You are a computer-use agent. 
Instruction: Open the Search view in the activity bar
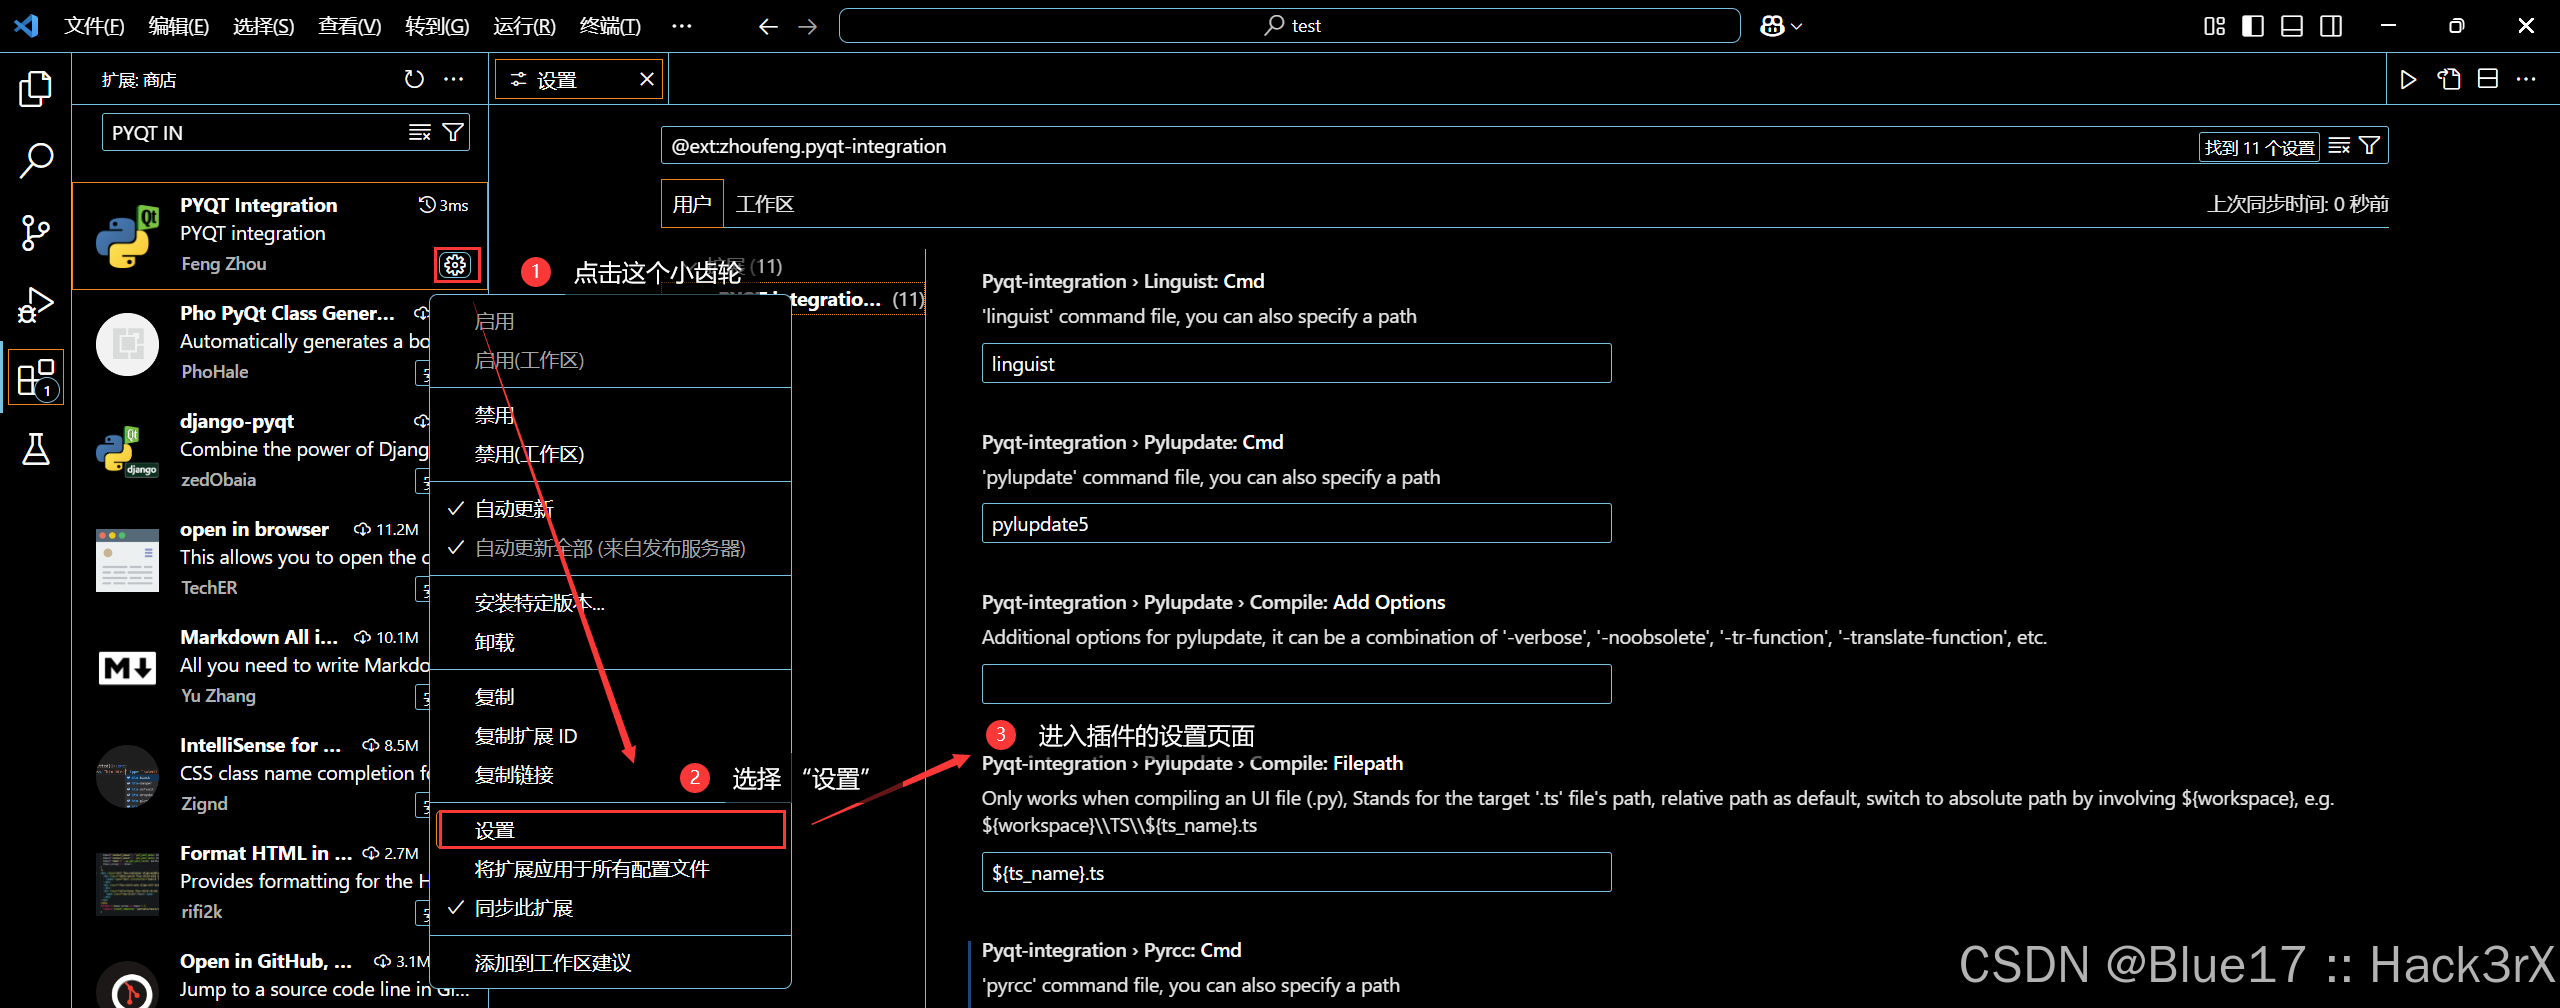pyautogui.click(x=35, y=159)
